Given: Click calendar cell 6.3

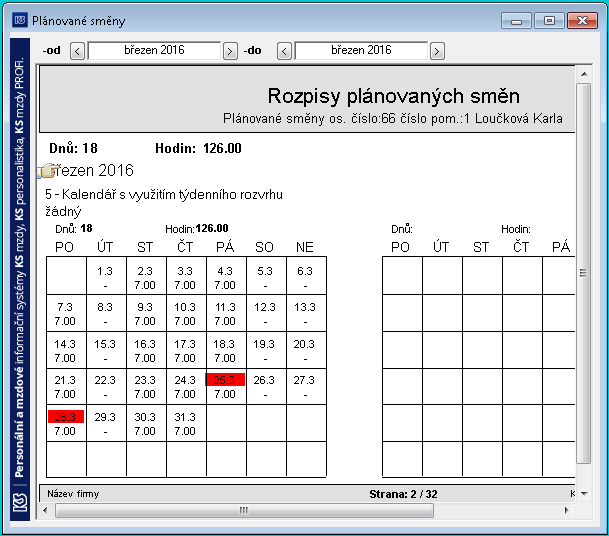Looking at the screenshot, I should [306, 276].
